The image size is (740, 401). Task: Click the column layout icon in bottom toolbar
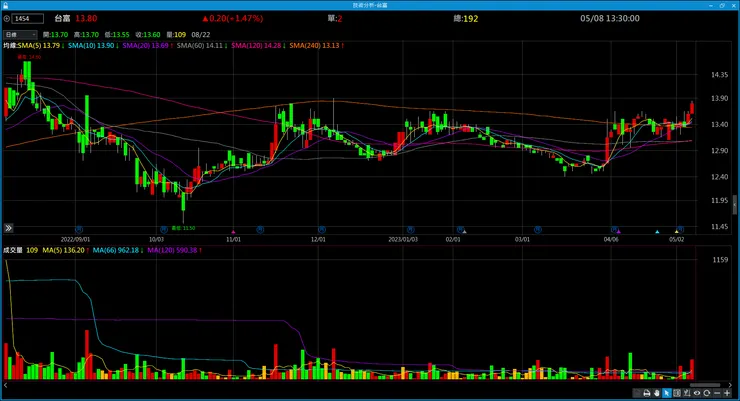(x=677, y=393)
